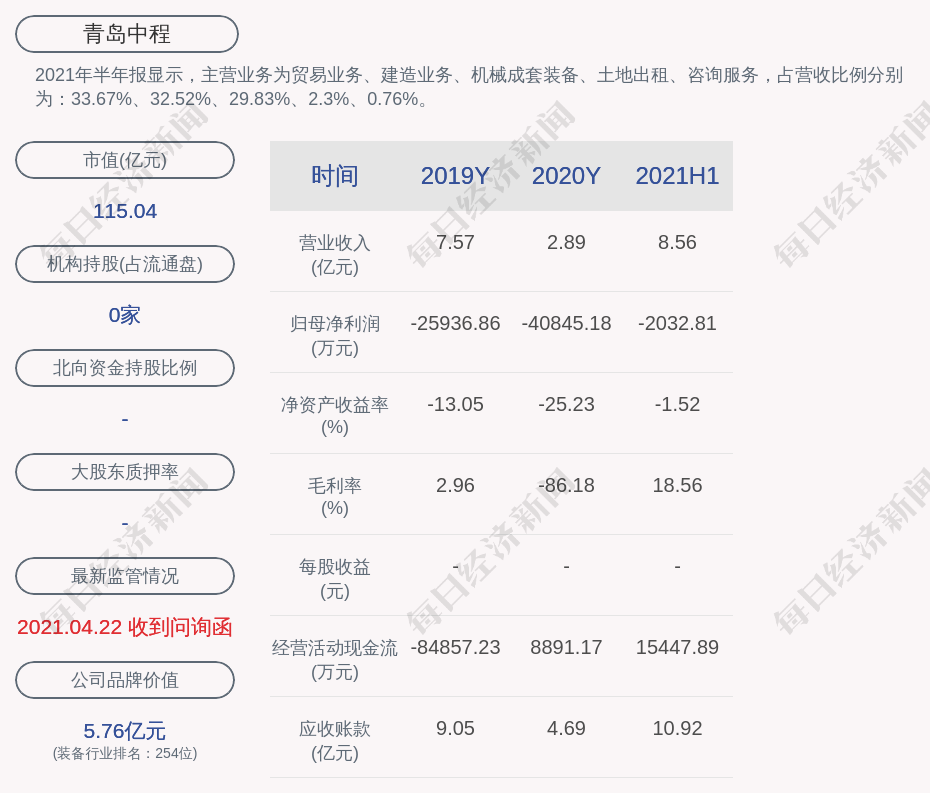Select the 2020Y column header
This screenshot has width=930, height=793.
[566, 176]
